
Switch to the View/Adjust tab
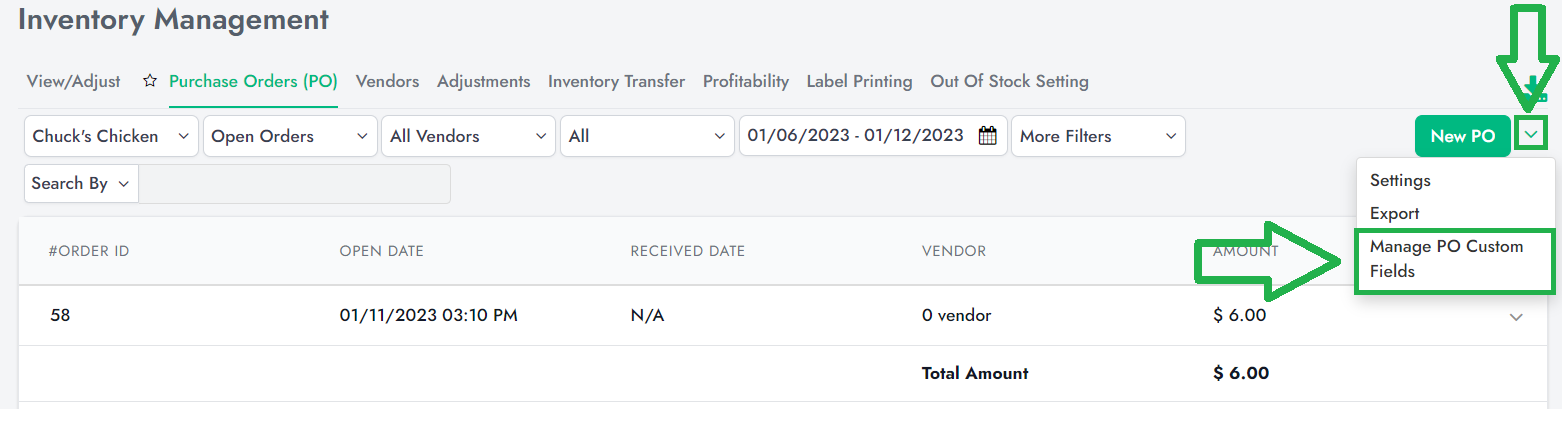click(x=73, y=81)
